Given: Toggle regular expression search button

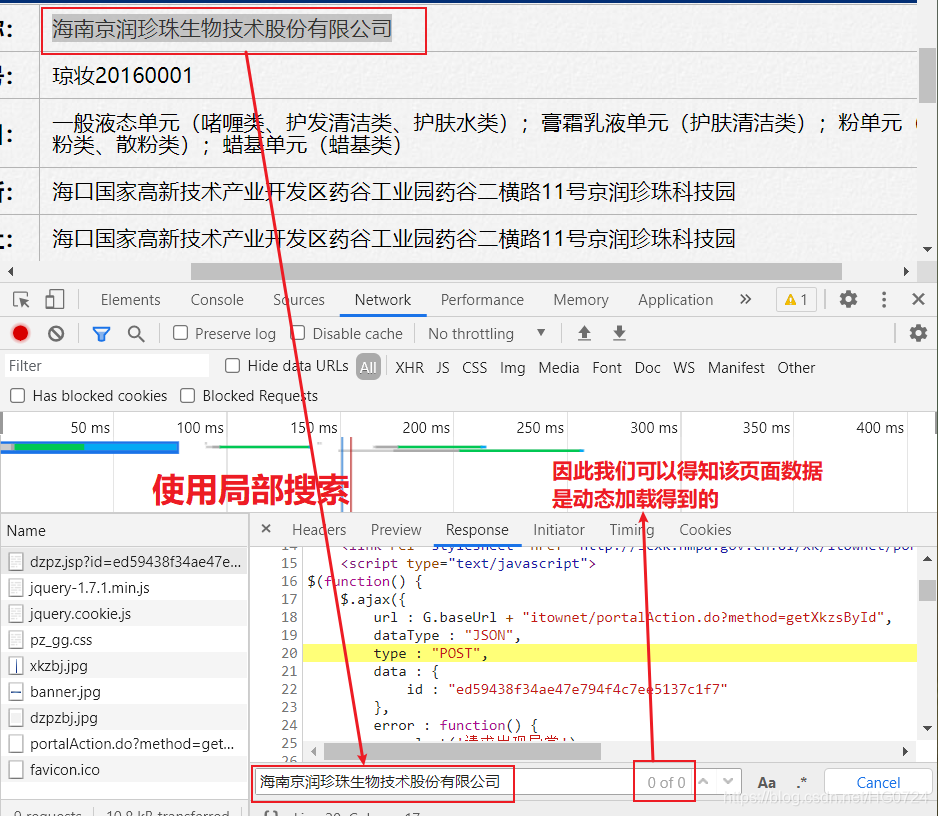Looking at the screenshot, I should click(802, 782).
